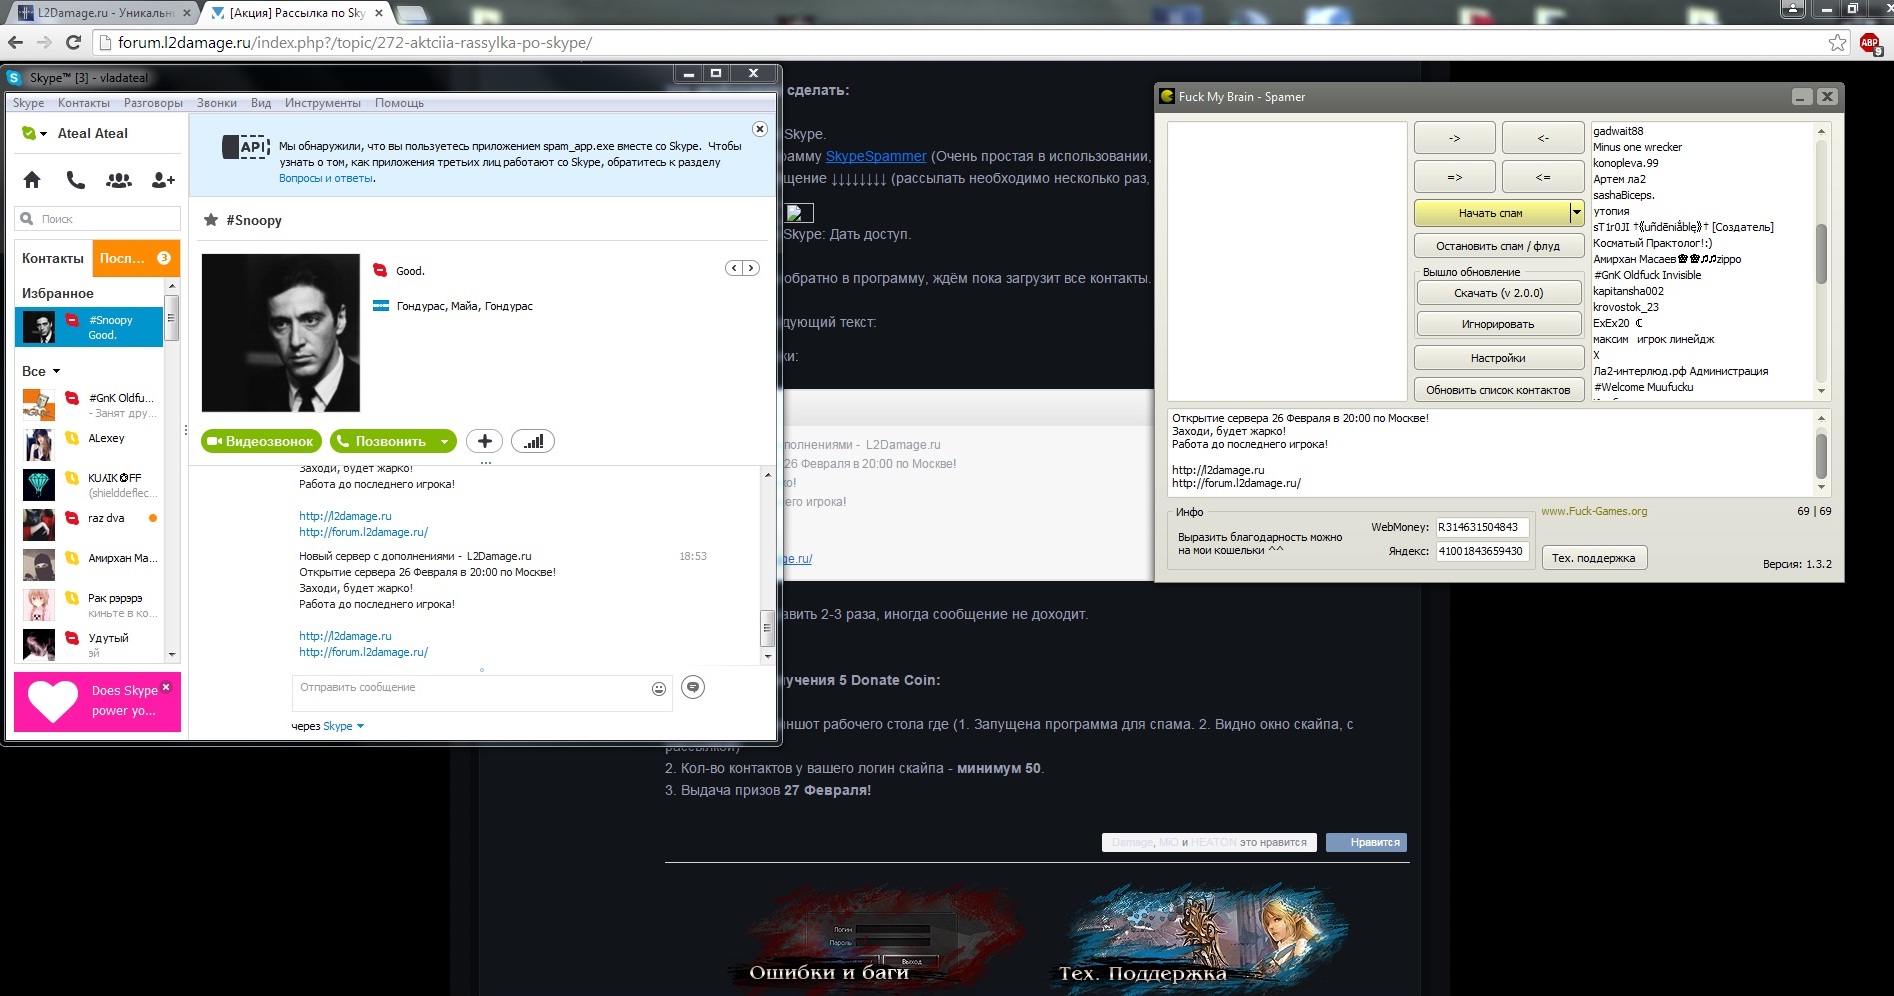
Task: Open the SkypeSpammer link on forum page
Action: tap(876, 156)
